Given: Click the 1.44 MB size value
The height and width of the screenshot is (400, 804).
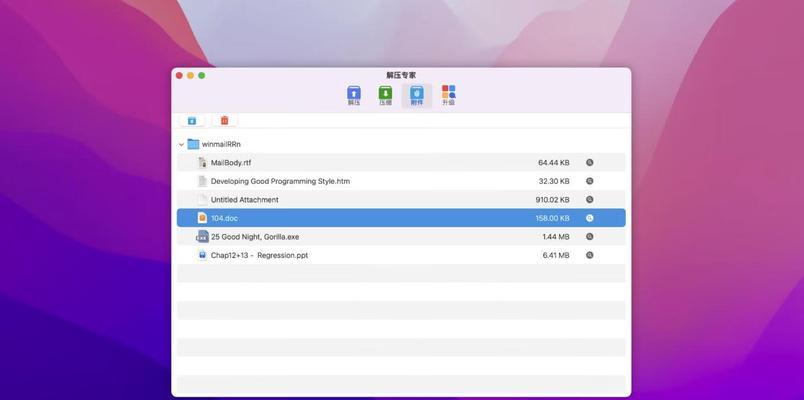Looking at the screenshot, I should (x=556, y=236).
